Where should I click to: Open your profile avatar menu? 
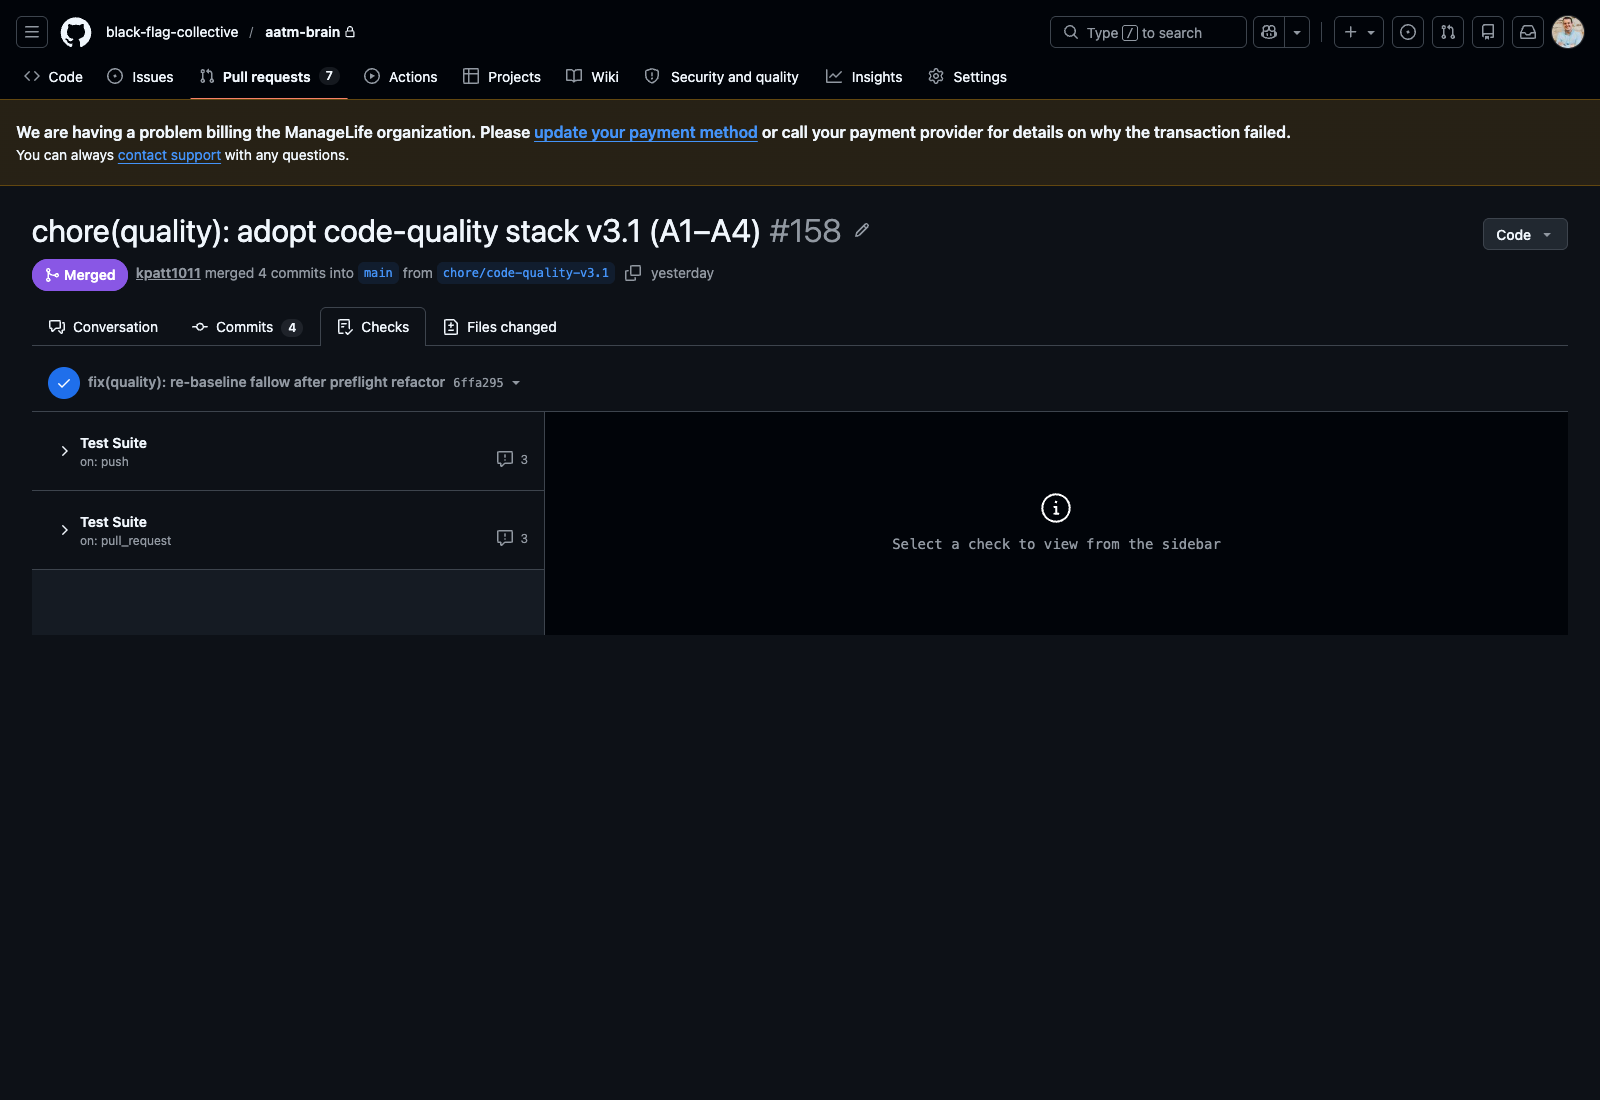click(x=1567, y=32)
